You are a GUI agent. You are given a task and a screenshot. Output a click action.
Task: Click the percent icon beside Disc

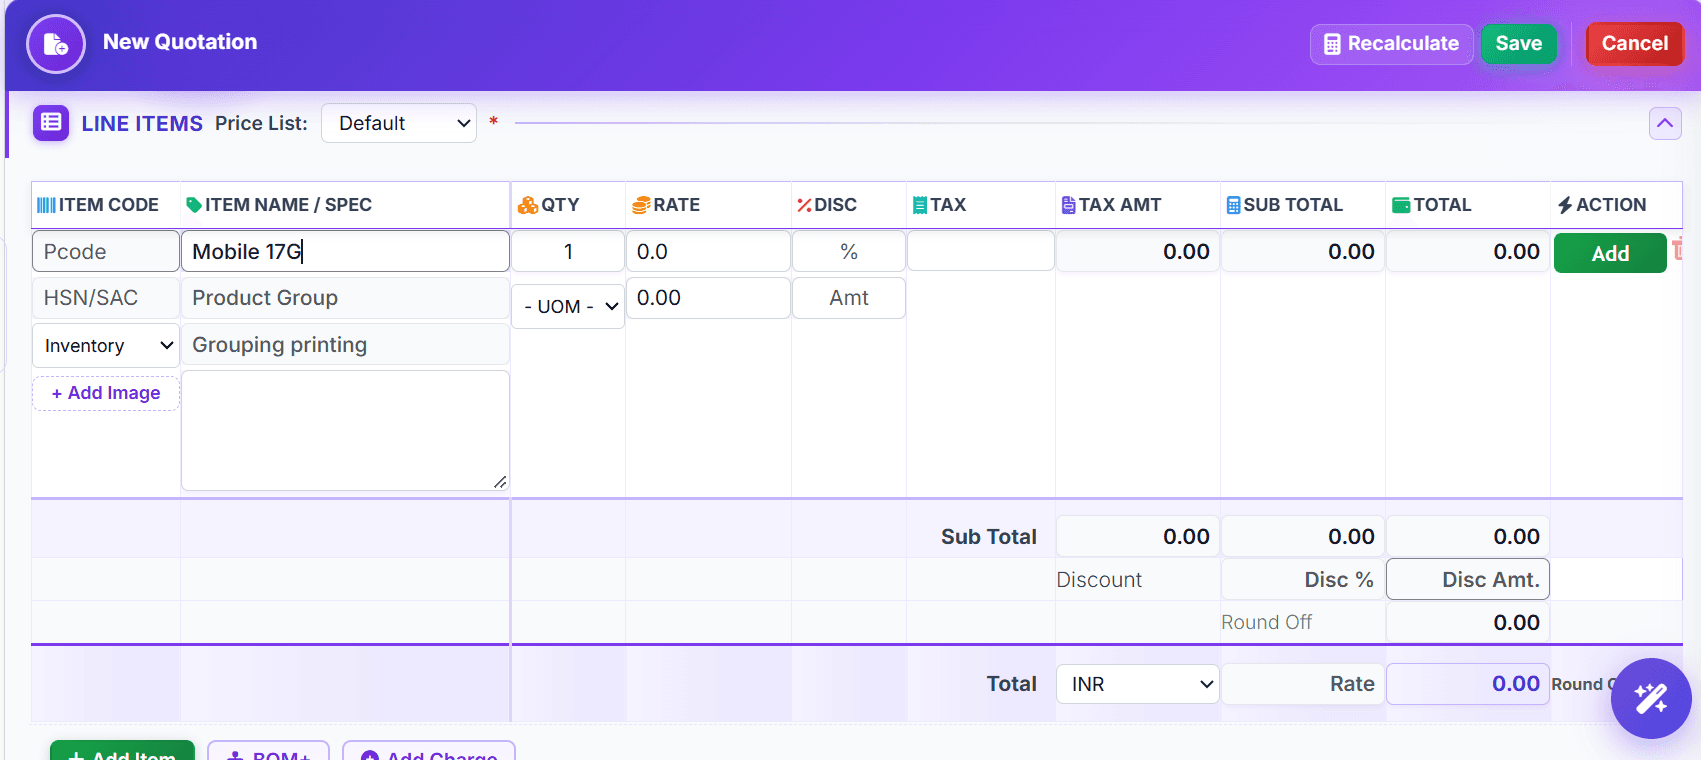pyautogui.click(x=804, y=205)
